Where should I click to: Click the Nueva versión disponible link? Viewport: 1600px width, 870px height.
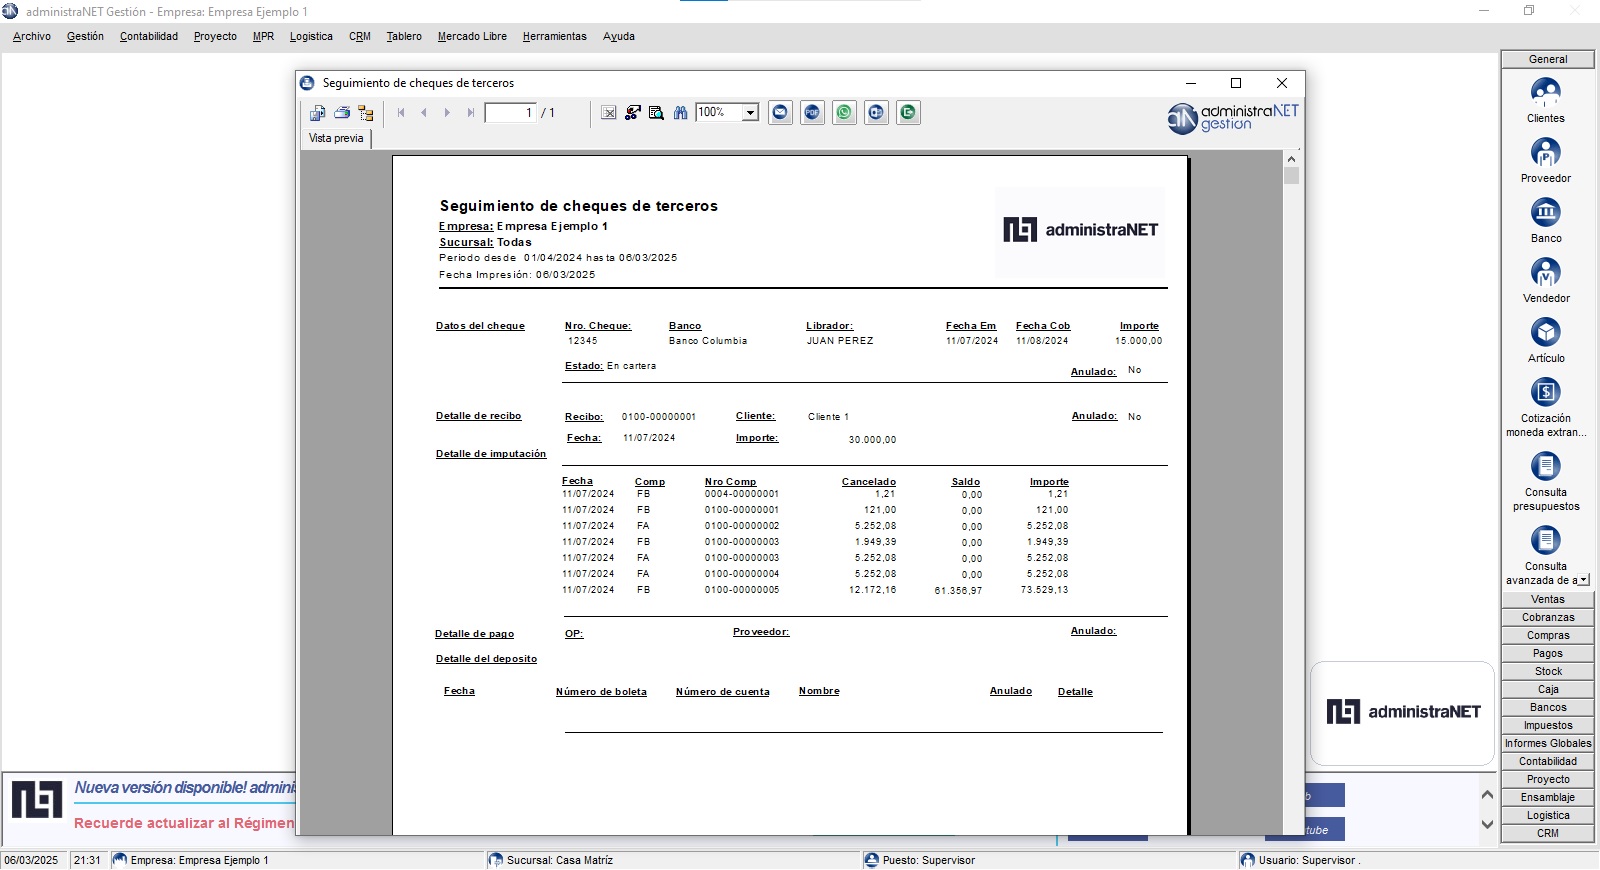185,788
